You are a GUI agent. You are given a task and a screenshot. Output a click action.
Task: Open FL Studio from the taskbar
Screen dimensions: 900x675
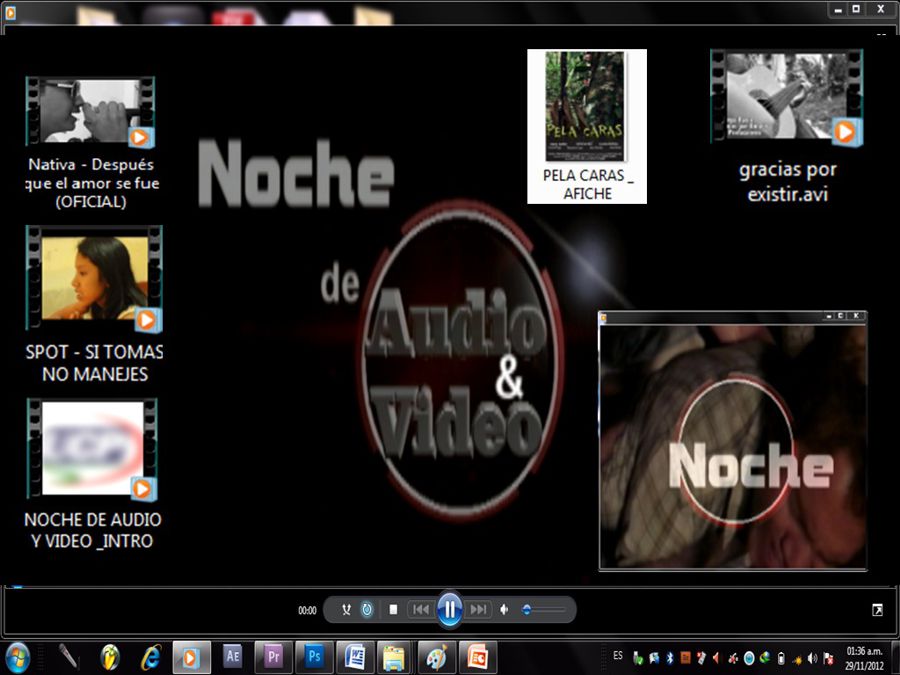pos(110,657)
